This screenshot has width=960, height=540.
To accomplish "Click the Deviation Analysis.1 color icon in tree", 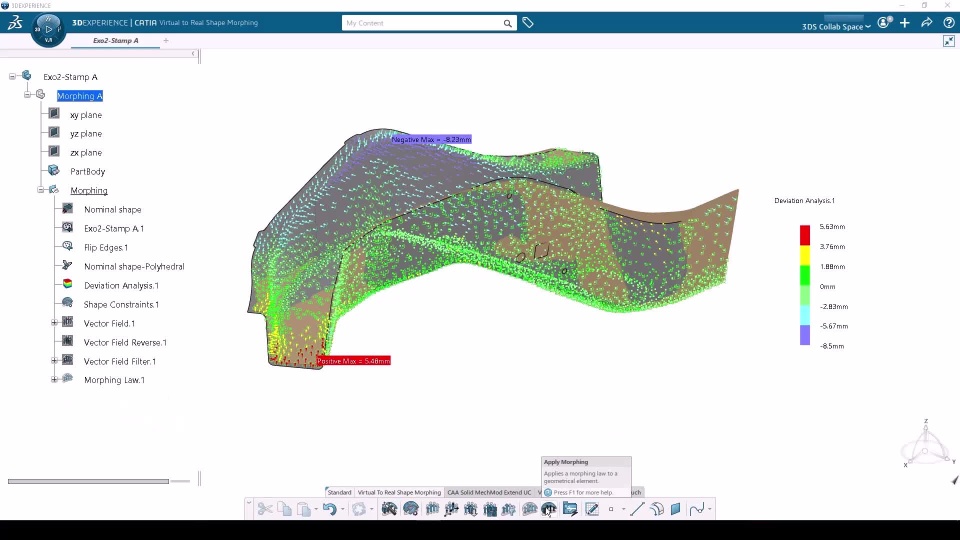I will click(67, 284).
